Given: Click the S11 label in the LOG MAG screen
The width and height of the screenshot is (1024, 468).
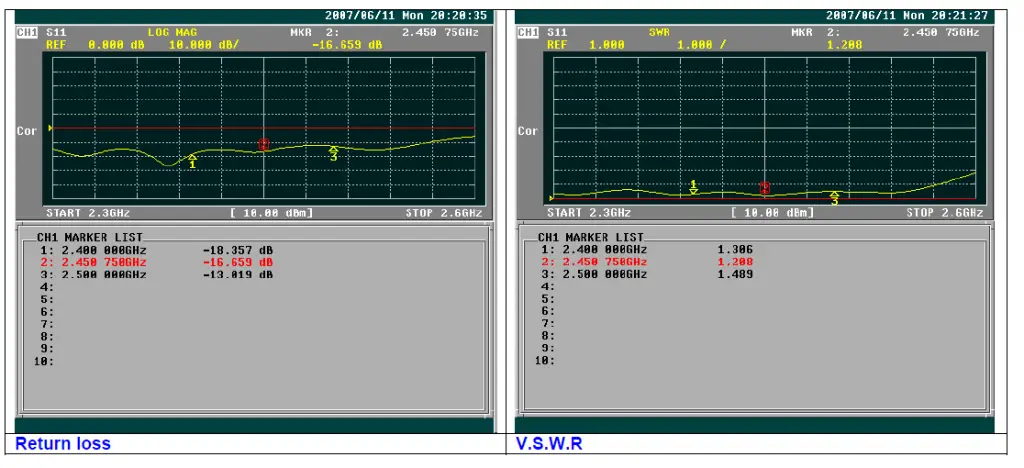Looking at the screenshot, I should coord(56,32).
